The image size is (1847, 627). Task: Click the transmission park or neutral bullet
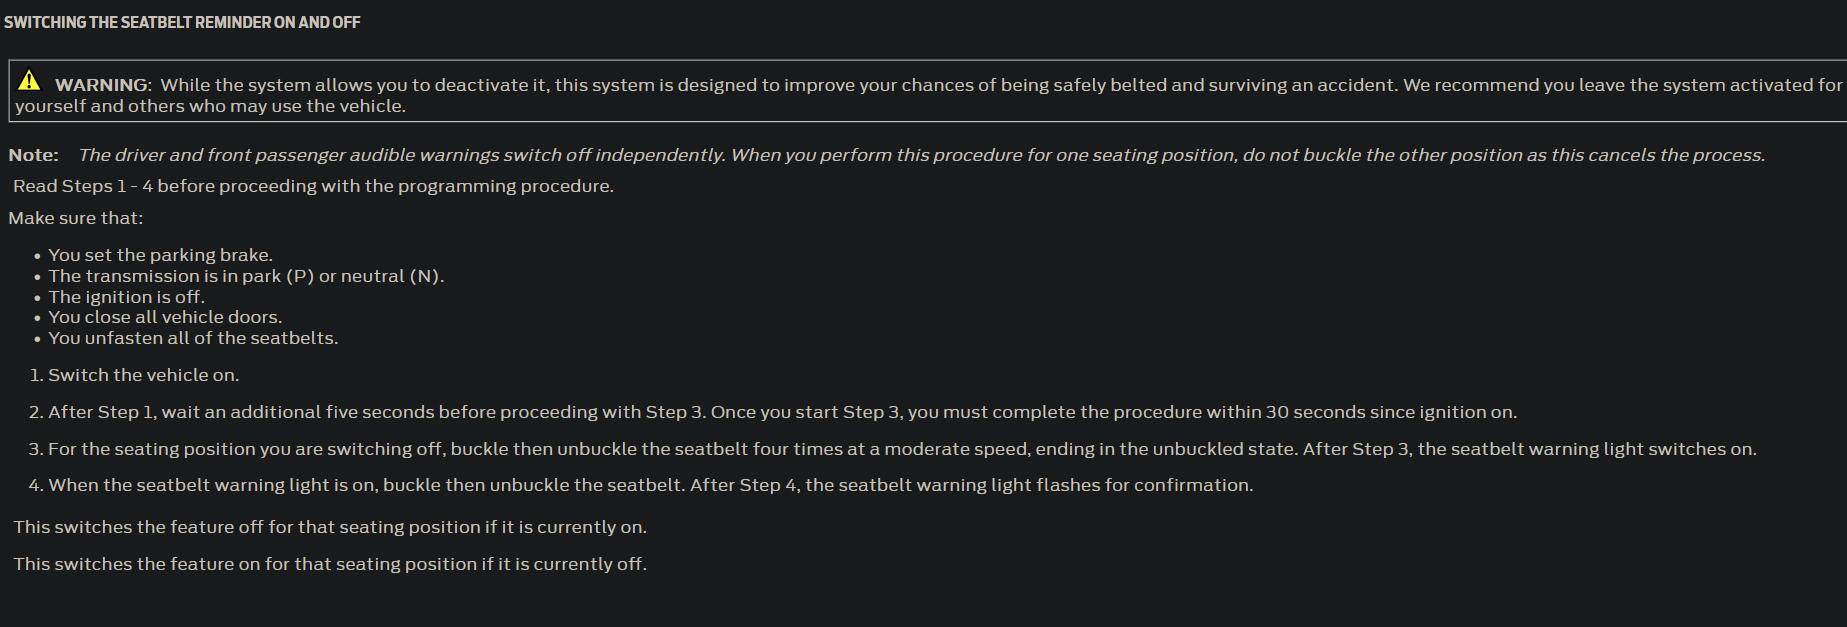pyautogui.click(x=246, y=276)
